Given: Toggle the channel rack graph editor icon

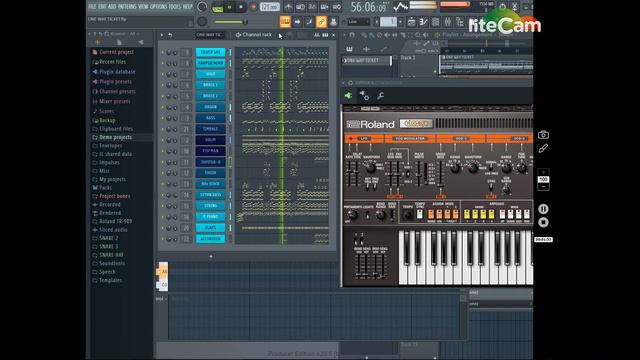Looking at the screenshot, I should [x=317, y=35].
